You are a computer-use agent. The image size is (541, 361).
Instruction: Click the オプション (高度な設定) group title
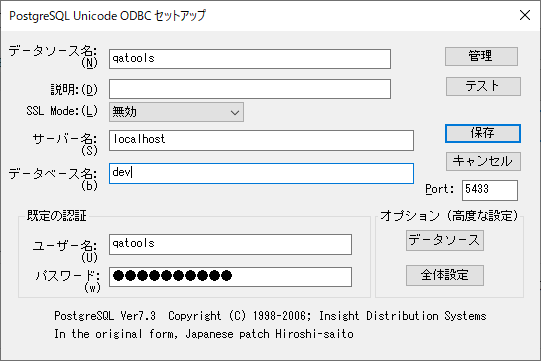click(x=449, y=216)
